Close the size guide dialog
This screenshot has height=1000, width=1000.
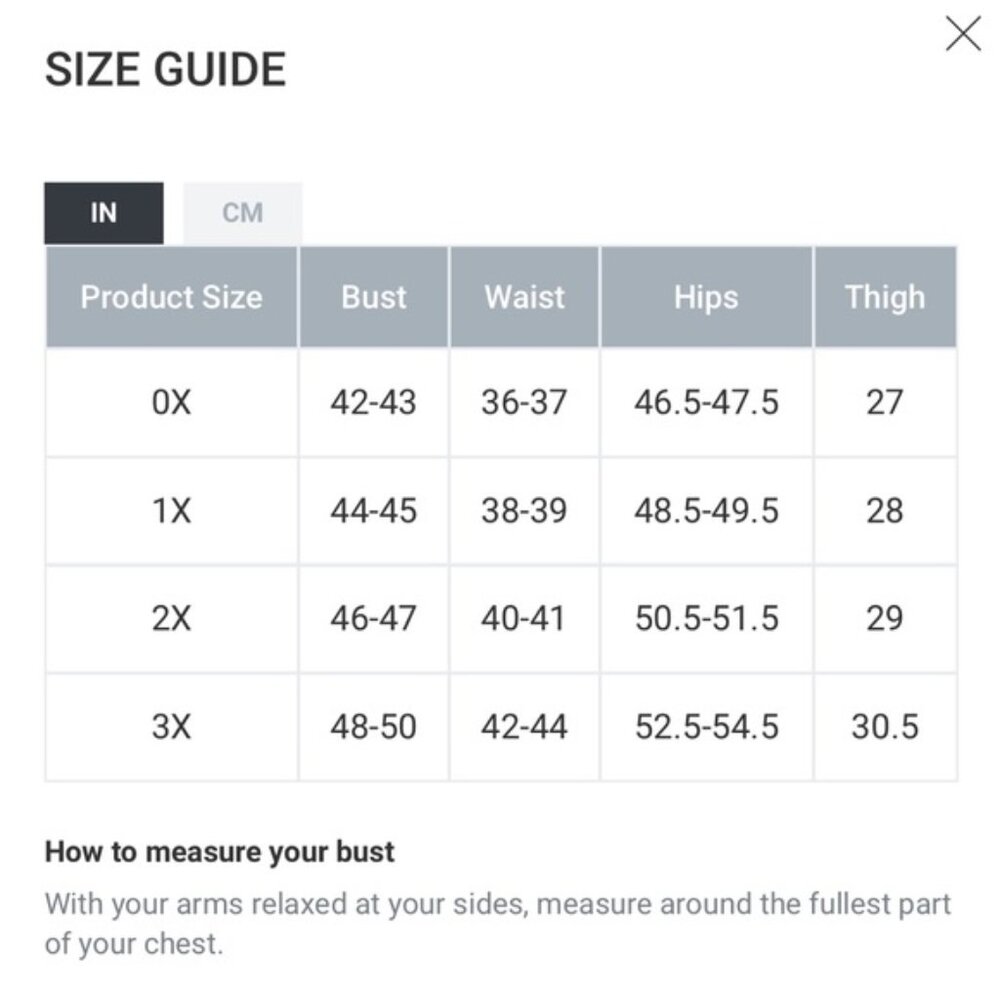point(963,33)
